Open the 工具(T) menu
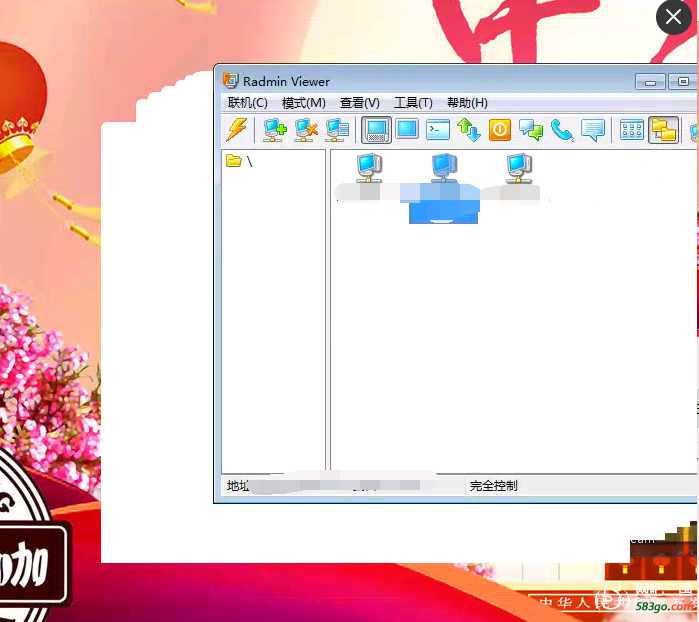 [413, 103]
